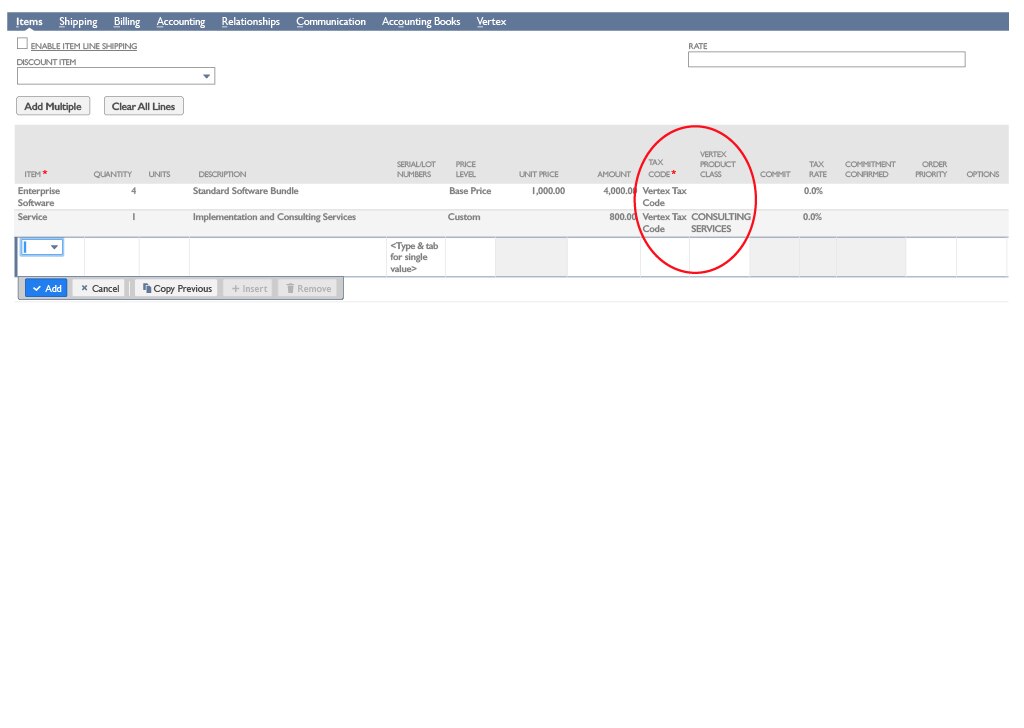Click into the Rate input field
This screenshot has width=1024, height=728.
(826, 60)
